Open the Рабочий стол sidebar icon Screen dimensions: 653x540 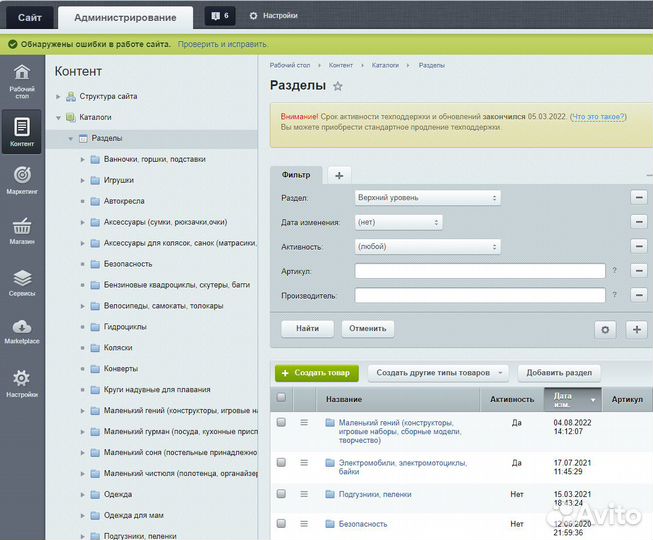point(22,79)
